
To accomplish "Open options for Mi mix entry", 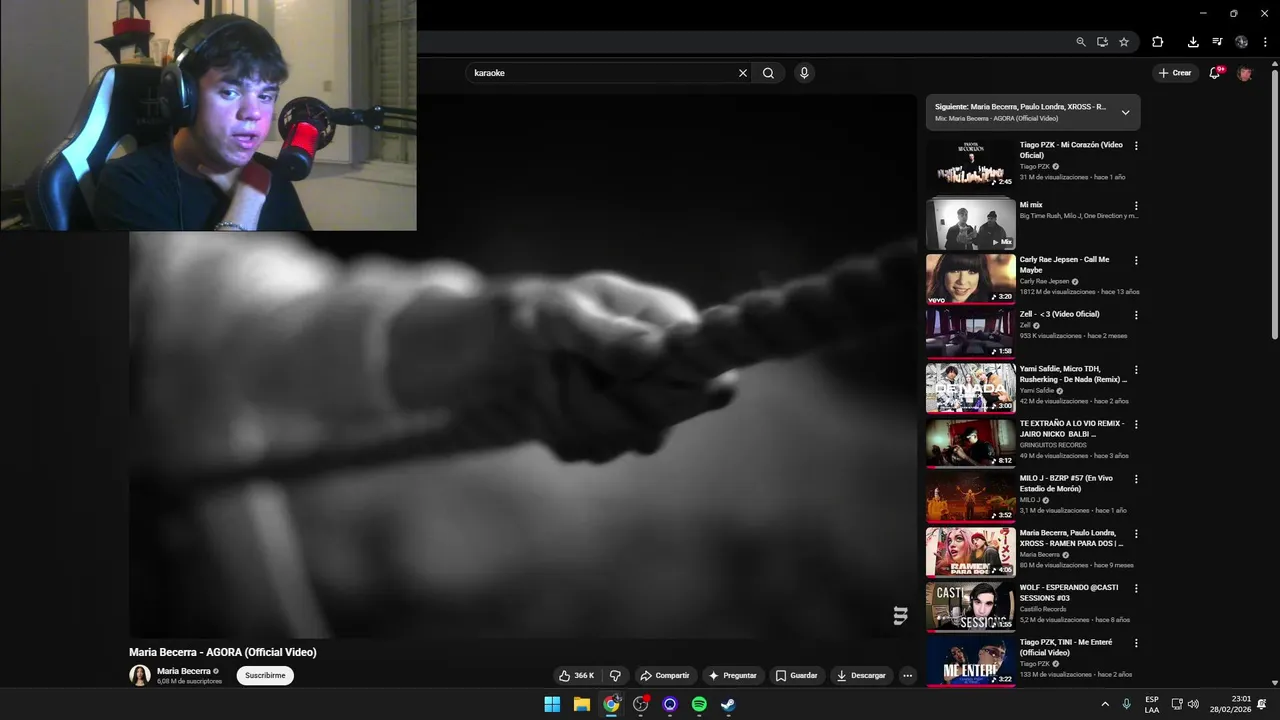I will coord(1136,206).
